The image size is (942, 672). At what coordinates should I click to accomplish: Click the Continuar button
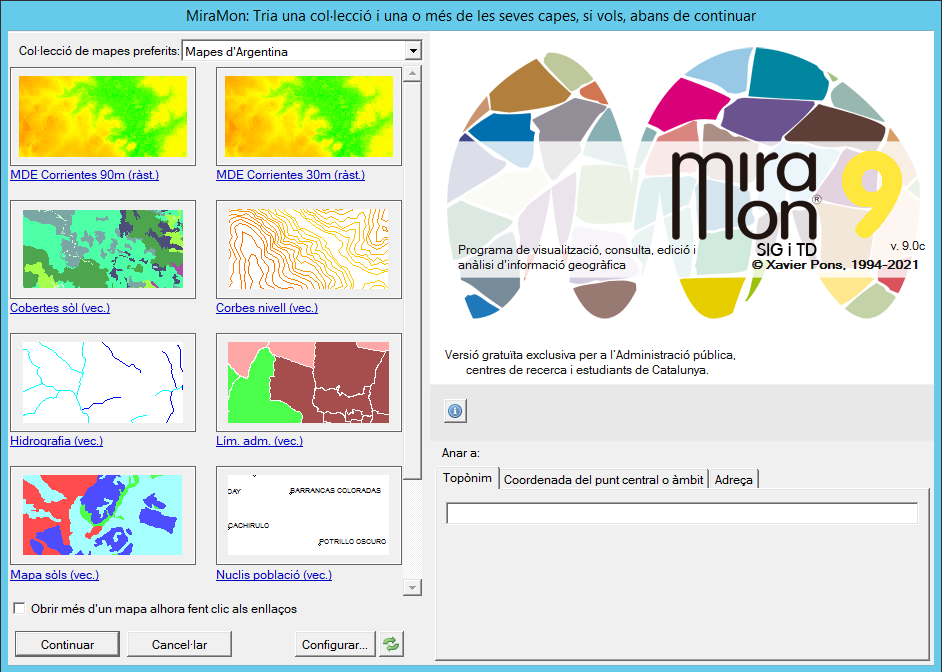[x=67, y=644]
